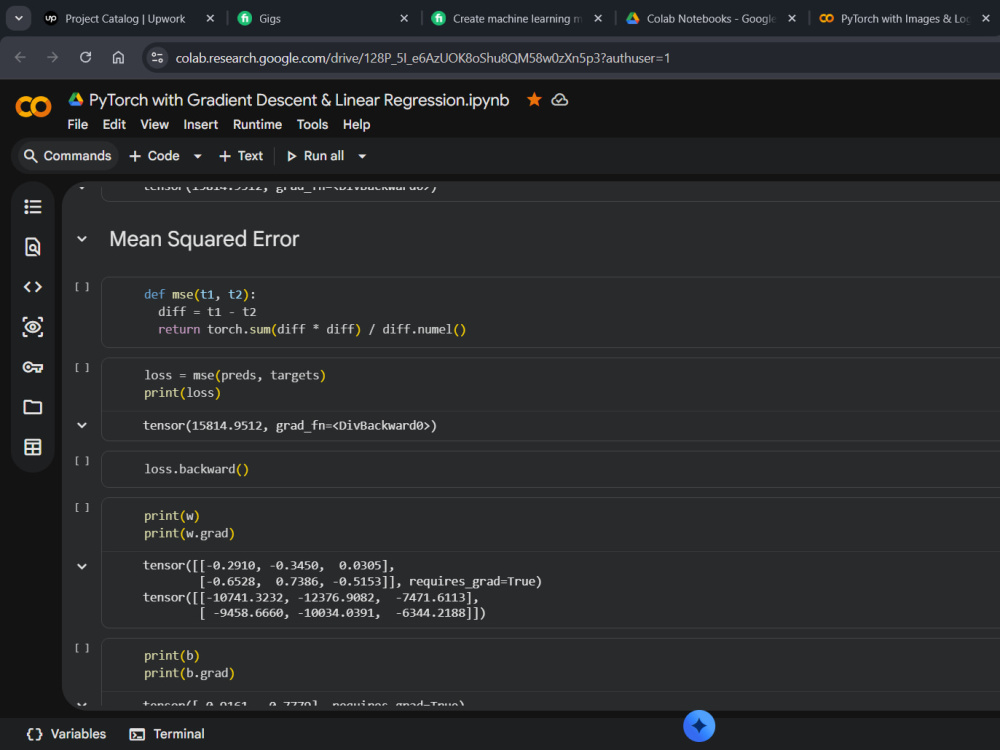This screenshot has height=750, width=1000.
Task: Click the site information icon in address bar
Action: coord(157,58)
